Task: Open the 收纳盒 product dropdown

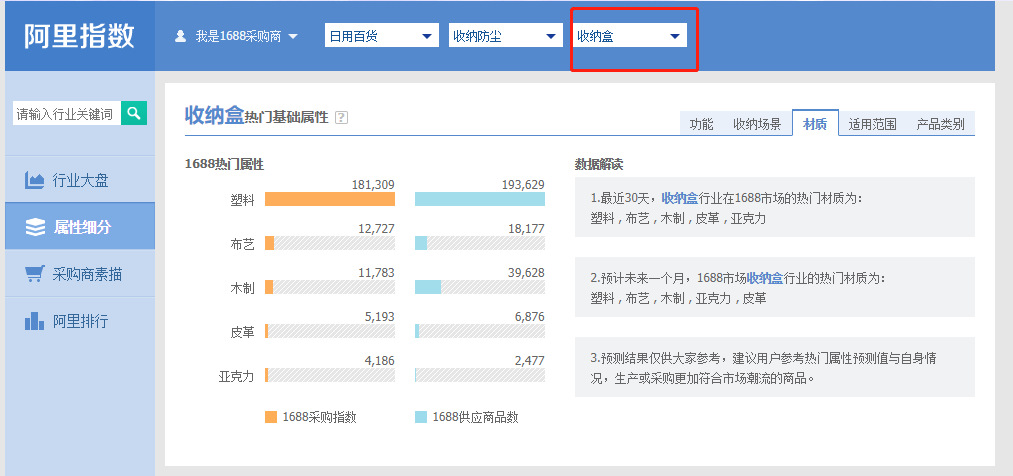Action: point(629,36)
